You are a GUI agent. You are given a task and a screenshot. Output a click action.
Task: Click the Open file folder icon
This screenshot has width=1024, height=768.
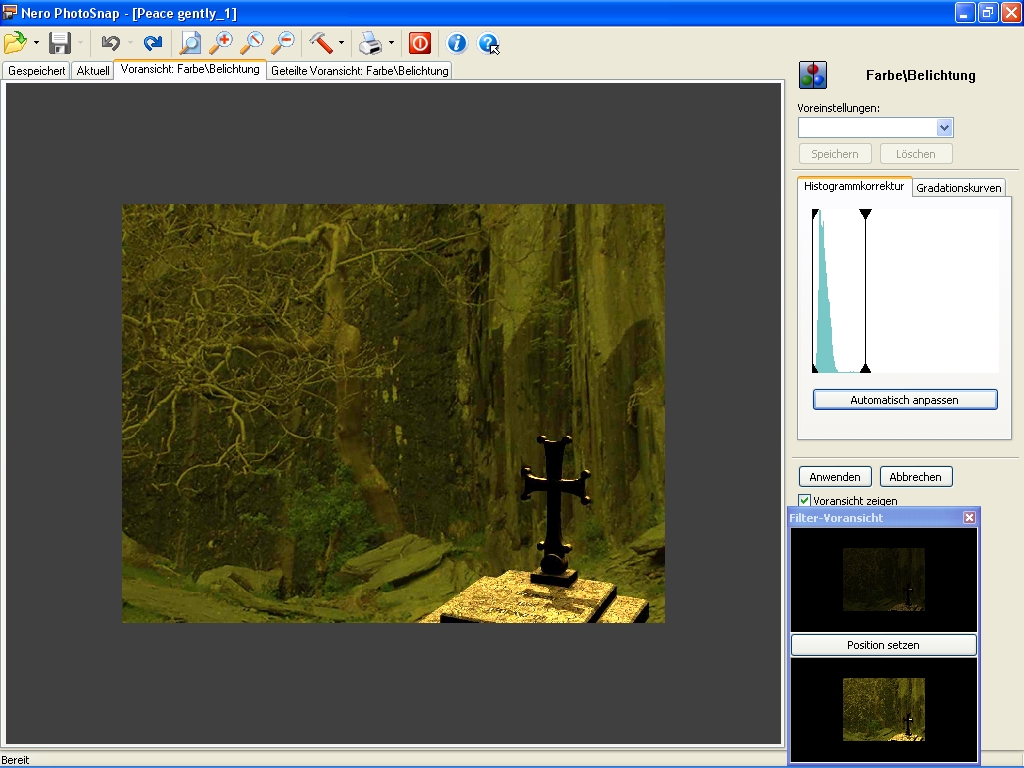click(x=15, y=43)
